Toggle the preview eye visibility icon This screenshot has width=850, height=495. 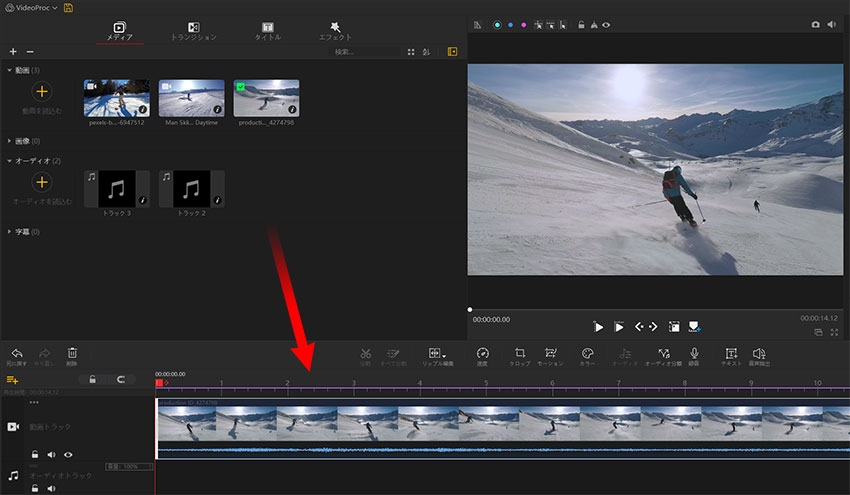606,25
